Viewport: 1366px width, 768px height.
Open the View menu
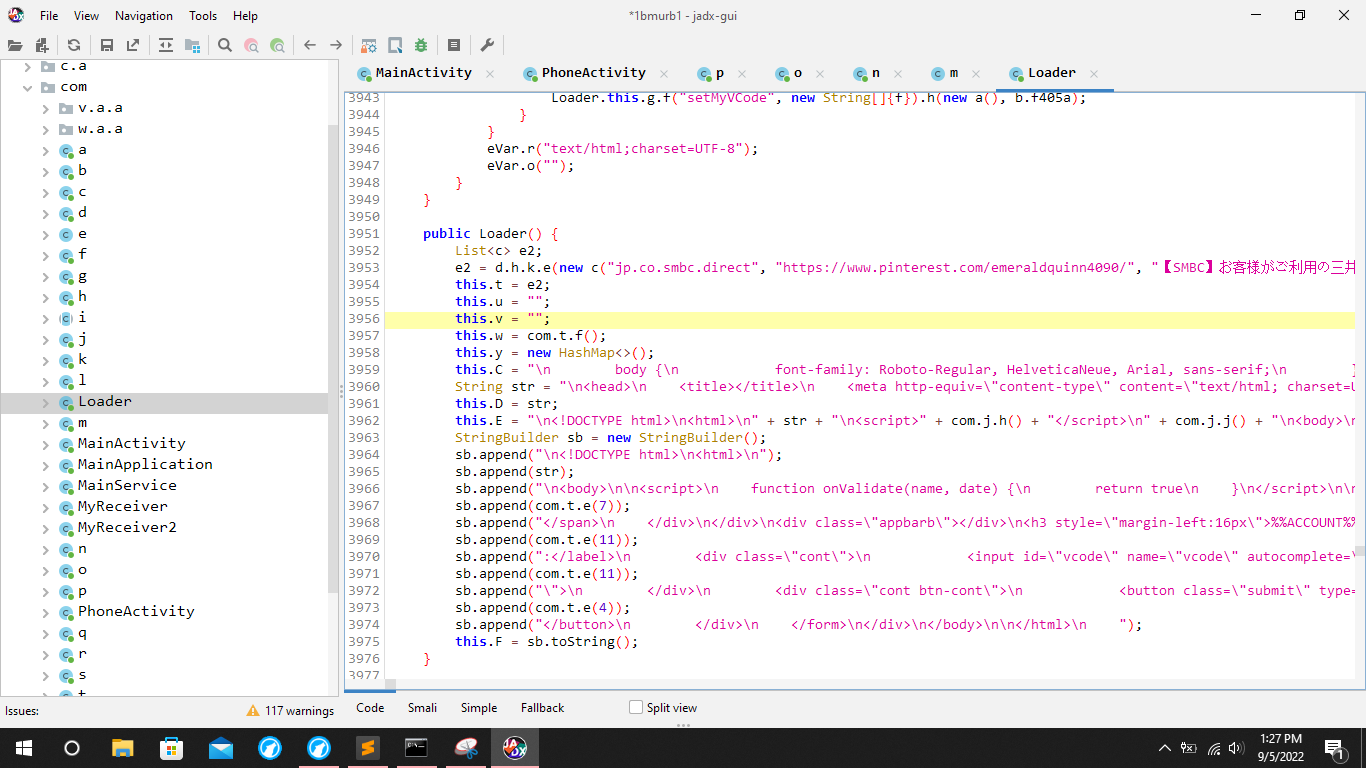87,16
